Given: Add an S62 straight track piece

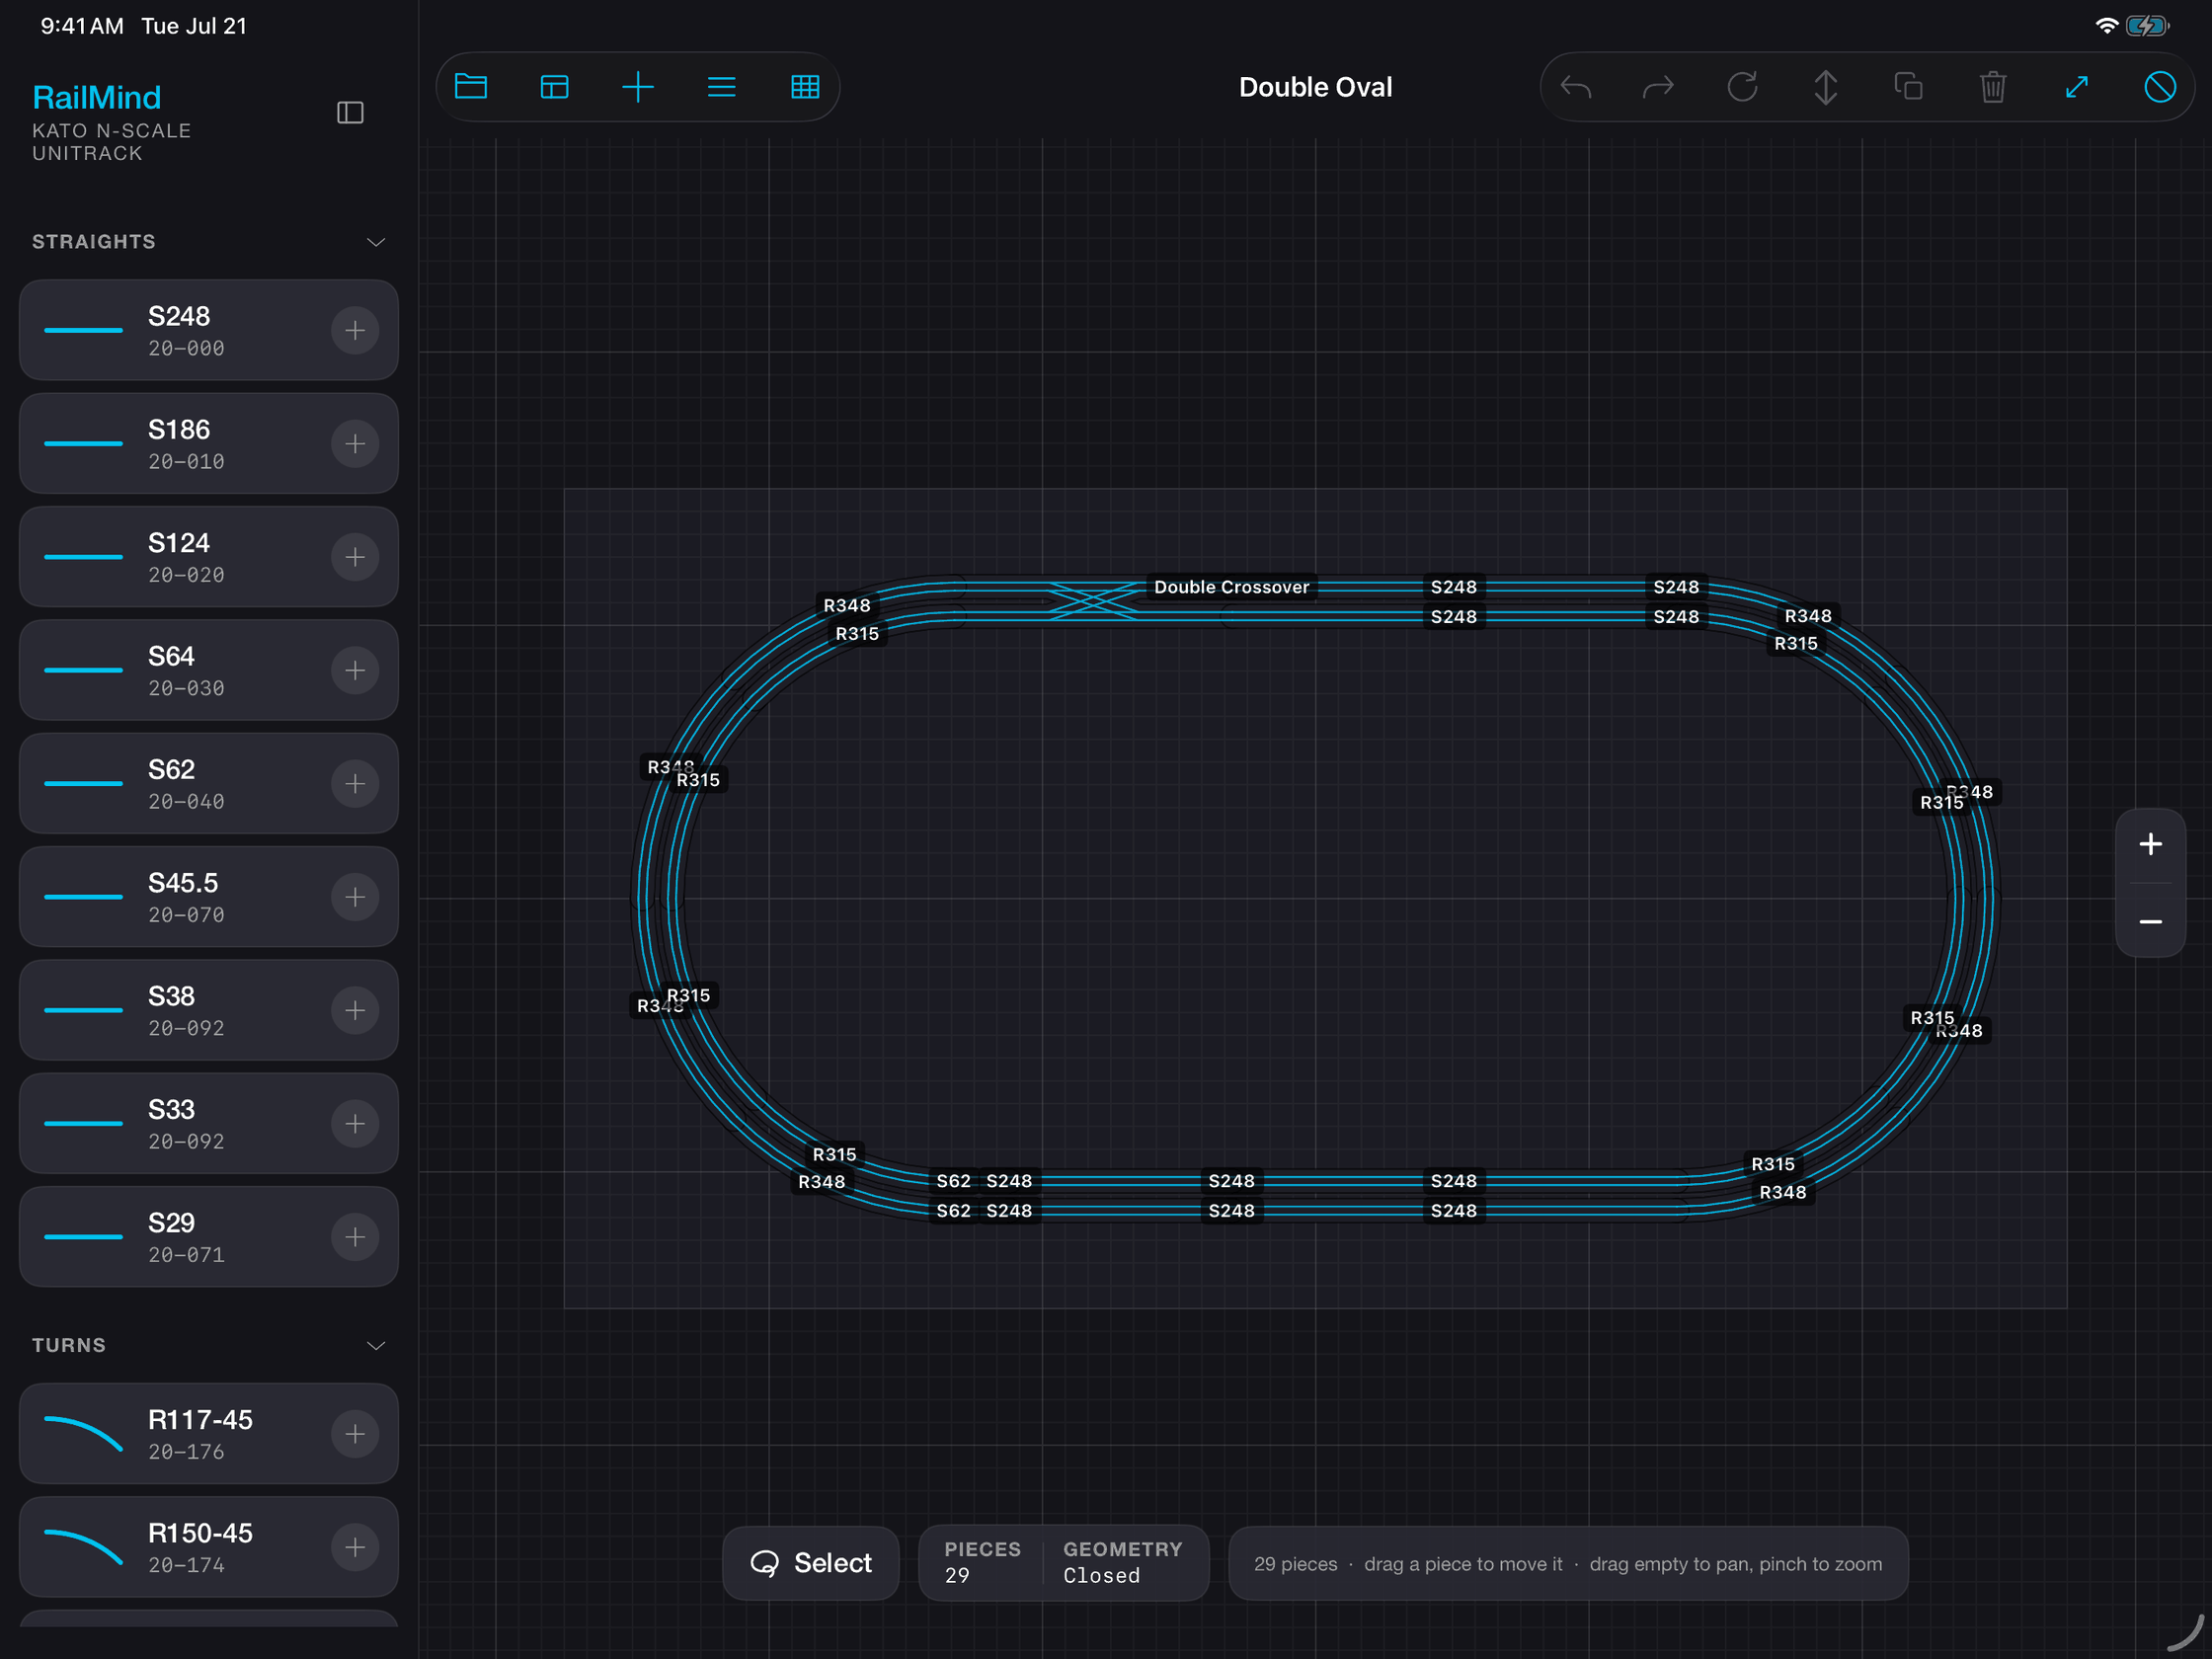Looking at the screenshot, I should tap(355, 783).
